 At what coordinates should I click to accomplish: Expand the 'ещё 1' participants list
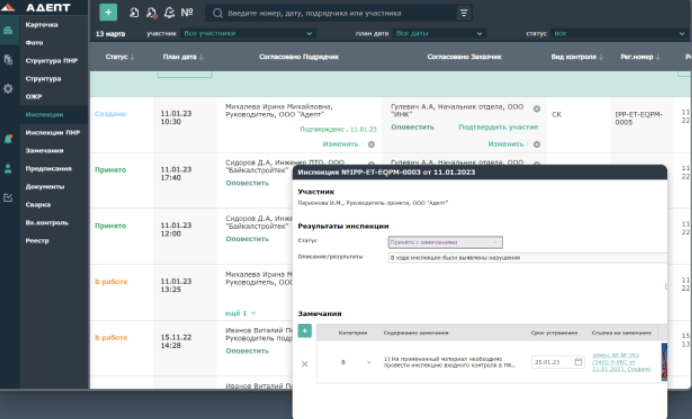(x=241, y=313)
